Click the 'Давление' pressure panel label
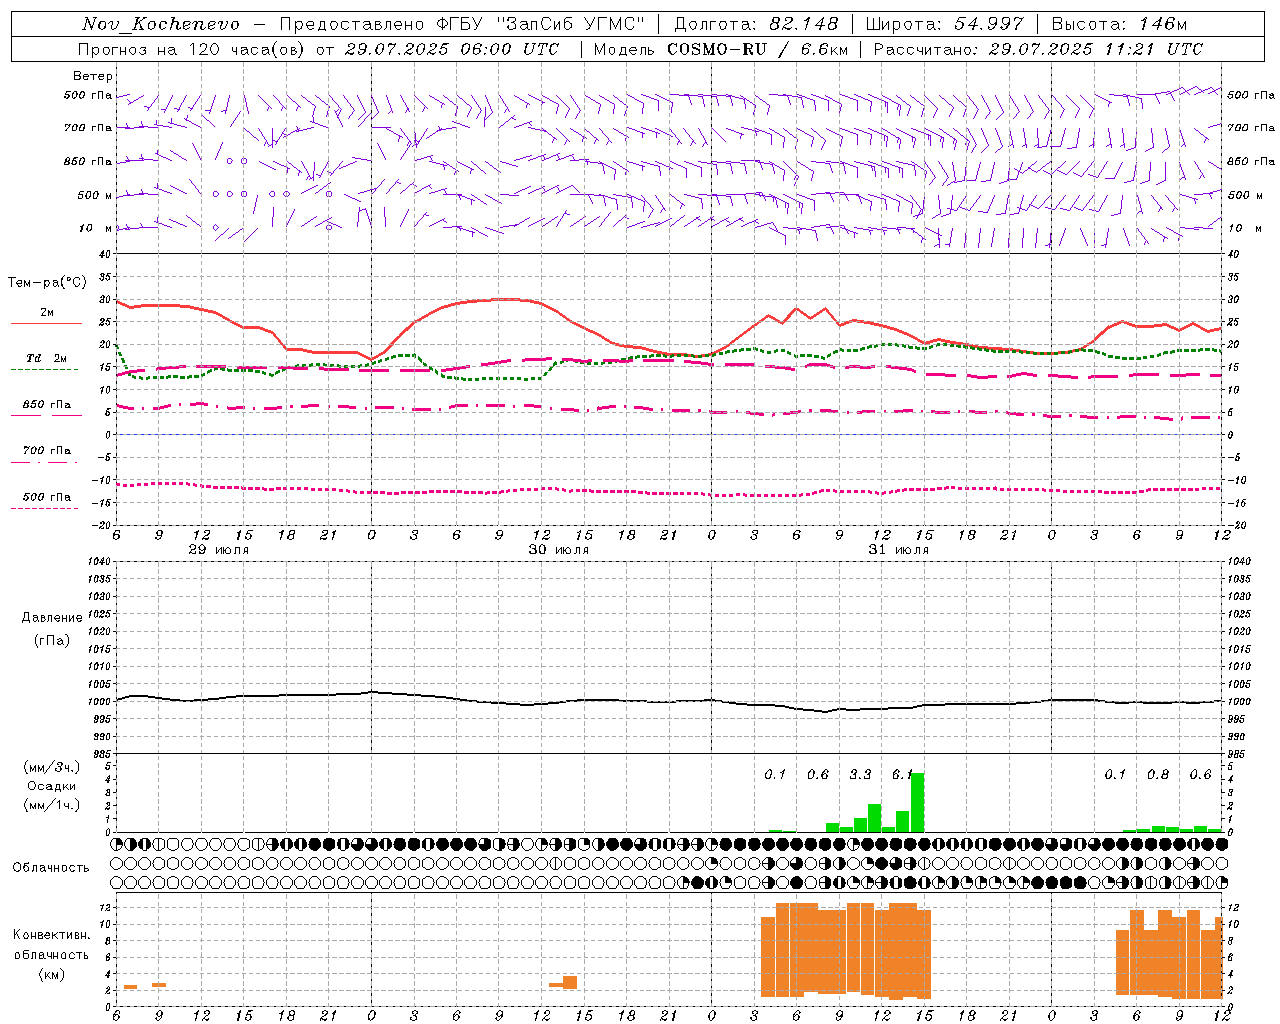1280x1024 pixels. click(52, 618)
